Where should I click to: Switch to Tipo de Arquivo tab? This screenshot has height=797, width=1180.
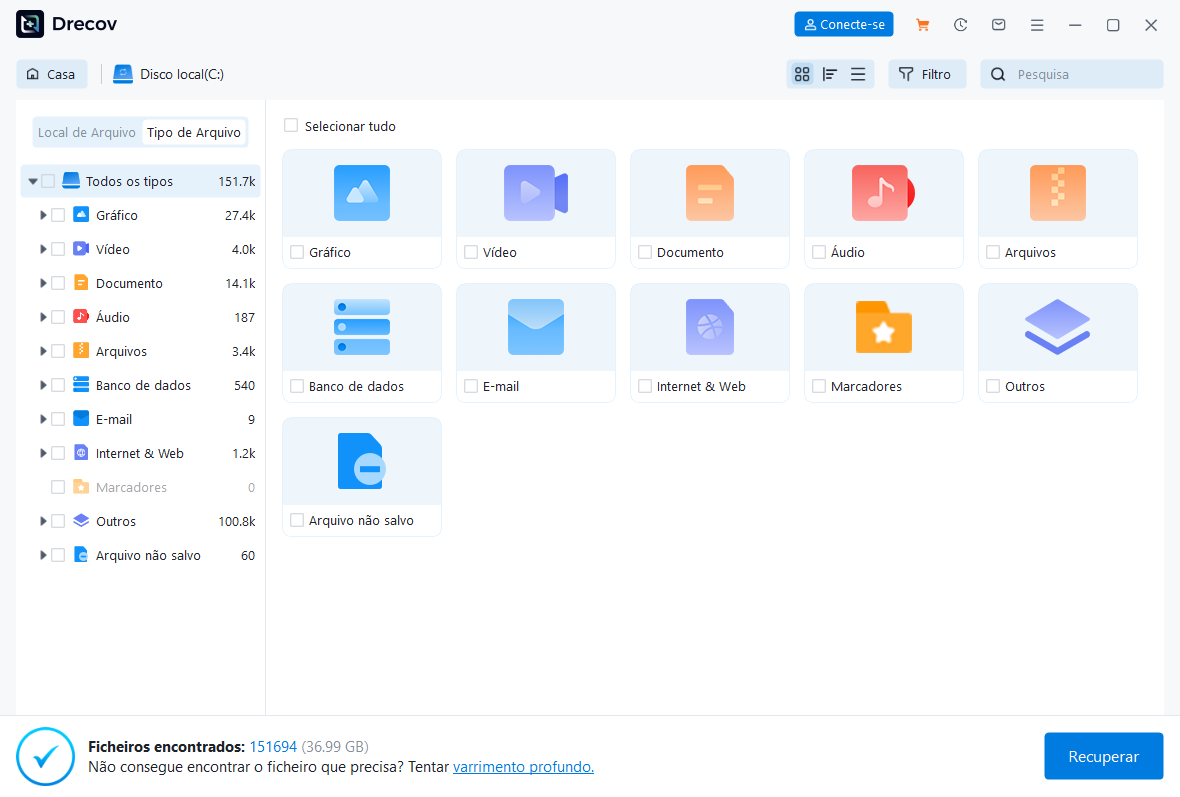point(193,132)
